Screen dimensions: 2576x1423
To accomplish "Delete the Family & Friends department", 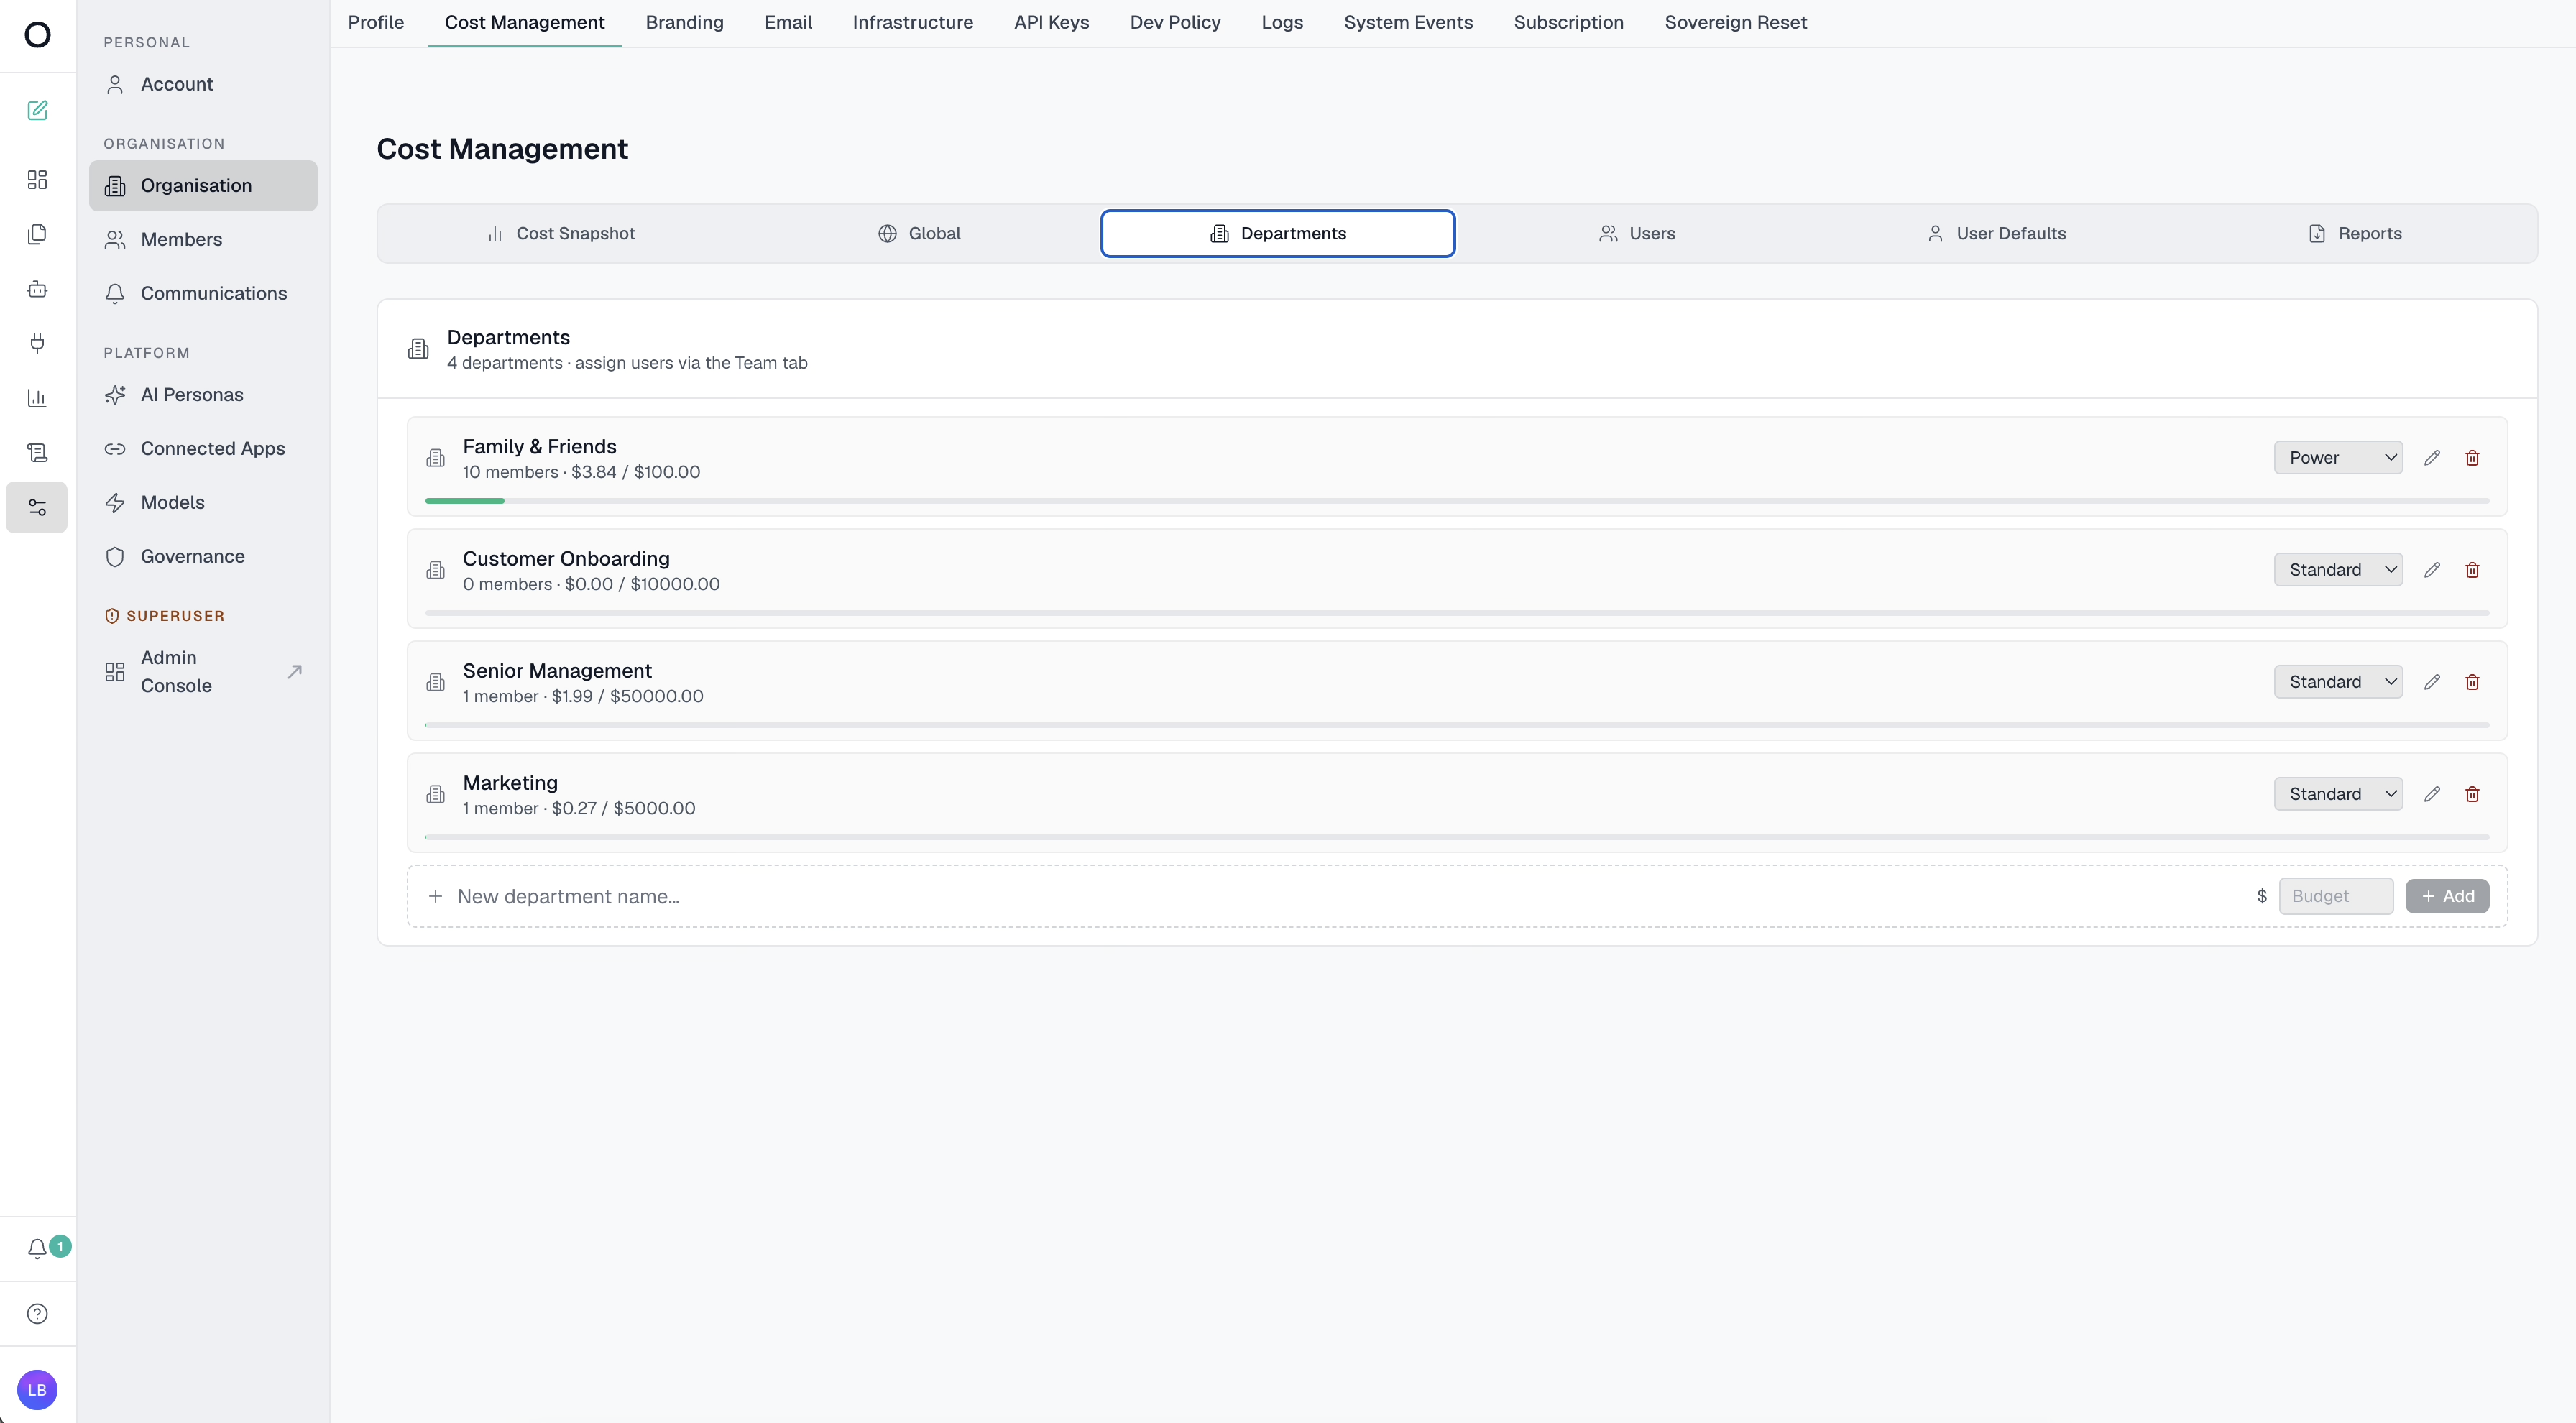I will tap(2472, 458).
